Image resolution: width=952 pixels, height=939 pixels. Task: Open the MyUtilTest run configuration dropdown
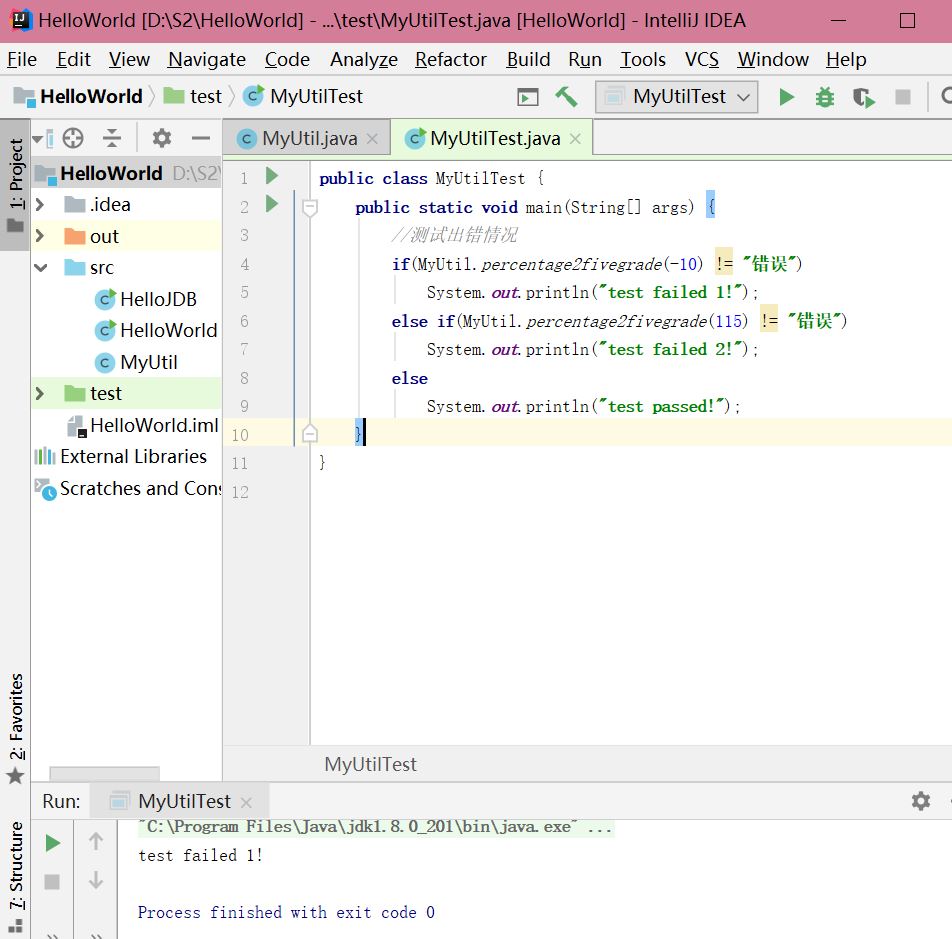(676, 97)
